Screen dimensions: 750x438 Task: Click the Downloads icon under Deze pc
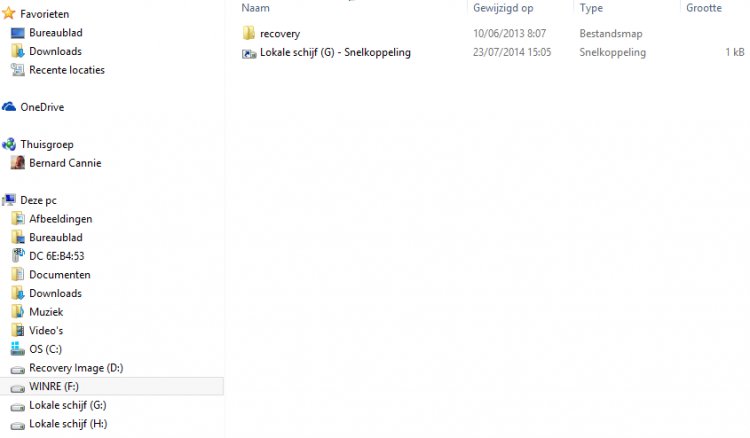point(18,293)
